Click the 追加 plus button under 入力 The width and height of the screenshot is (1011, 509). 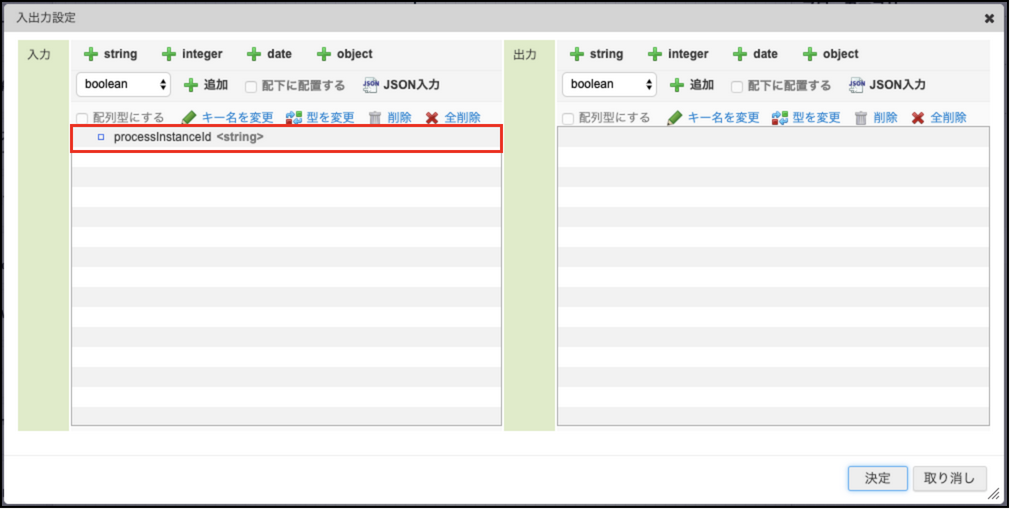pyautogui.click(x=206, y=85)
